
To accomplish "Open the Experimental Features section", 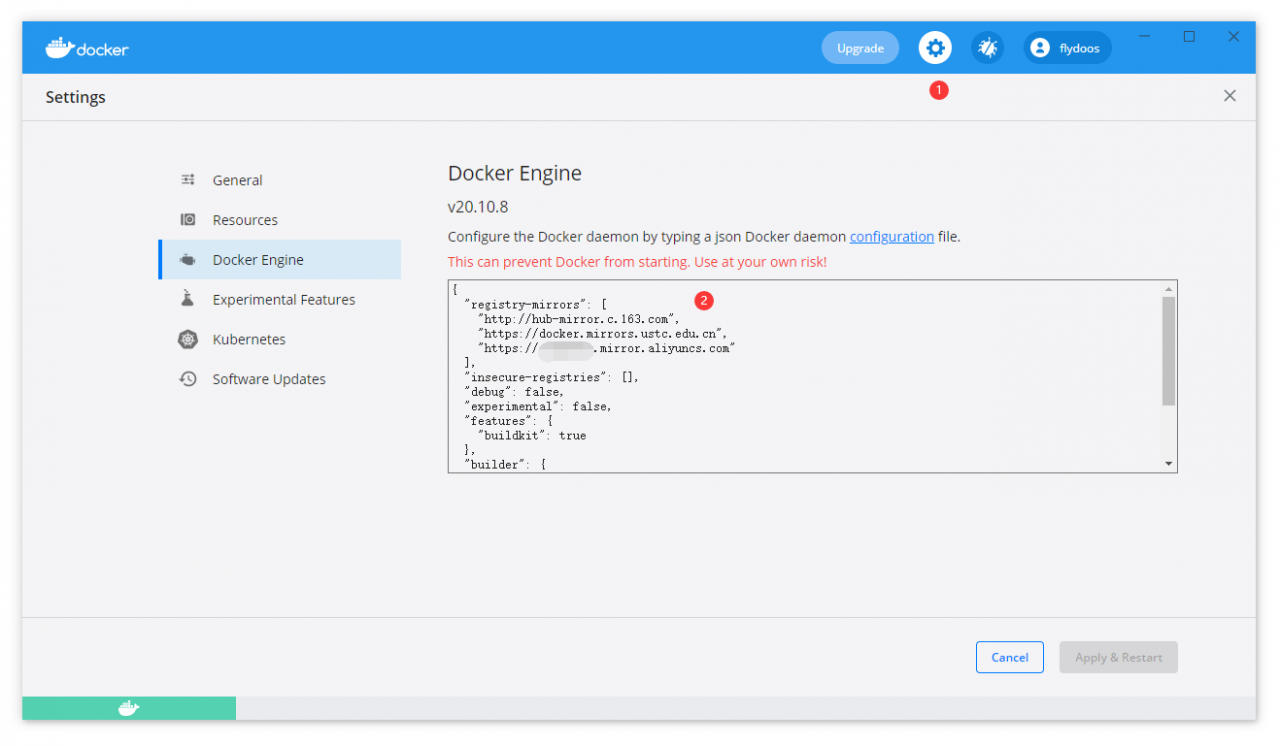I will 282,299.
